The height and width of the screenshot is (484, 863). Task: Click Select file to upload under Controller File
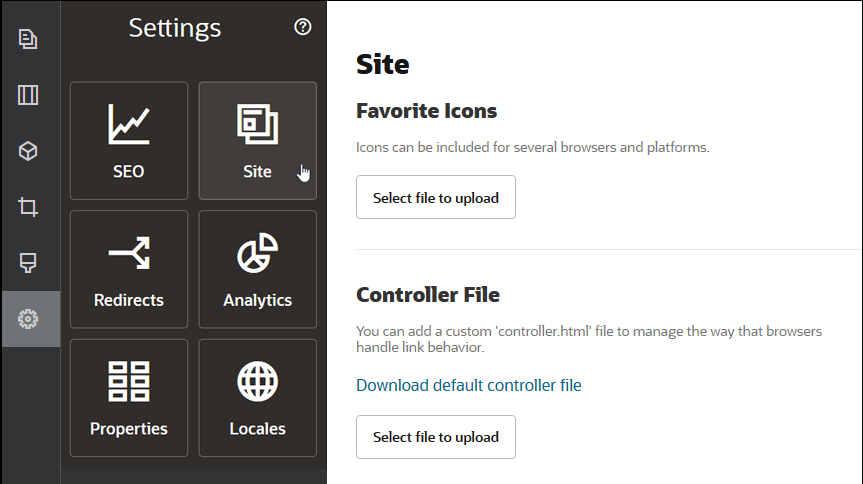tap(435, 437)
